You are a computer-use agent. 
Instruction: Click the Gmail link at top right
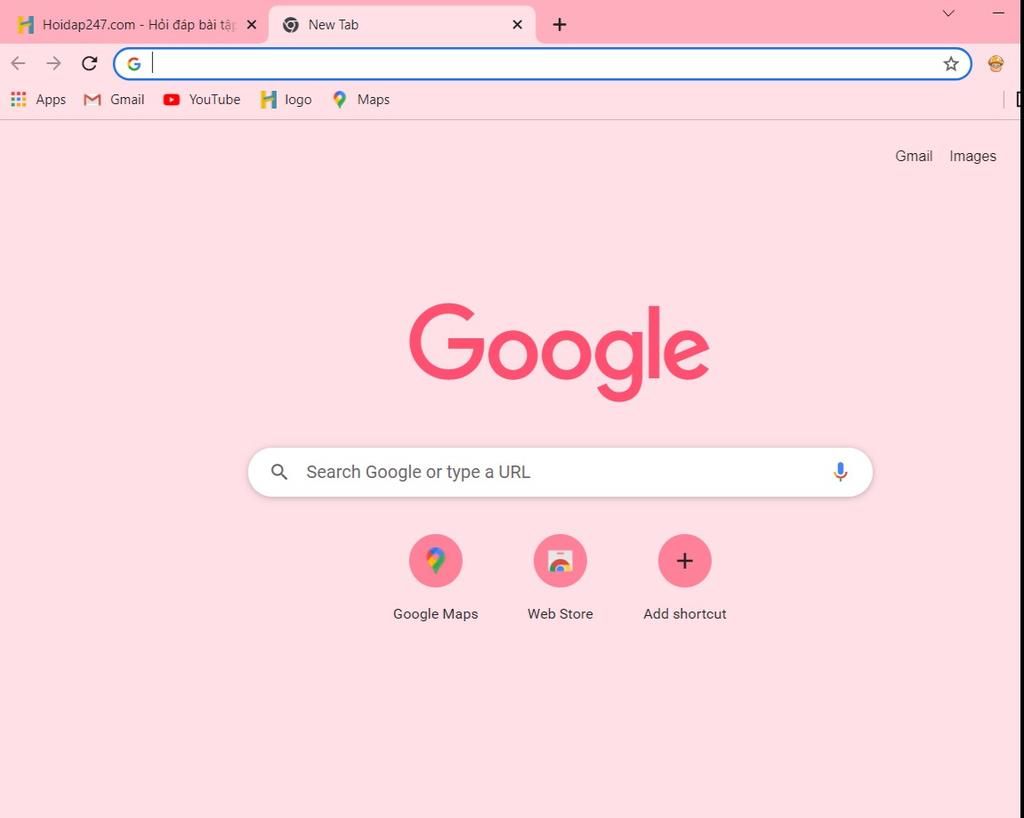(914, 156)
